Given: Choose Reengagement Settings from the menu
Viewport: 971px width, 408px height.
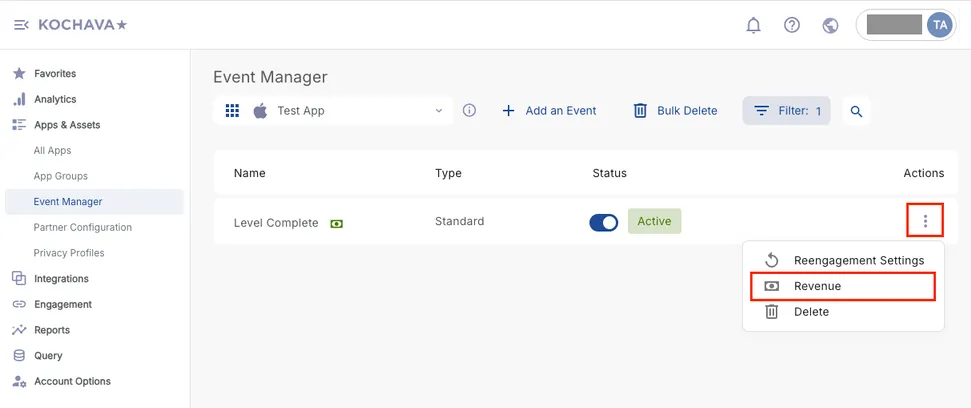Looking at the screenshot, I should click(x=843, y=261).
